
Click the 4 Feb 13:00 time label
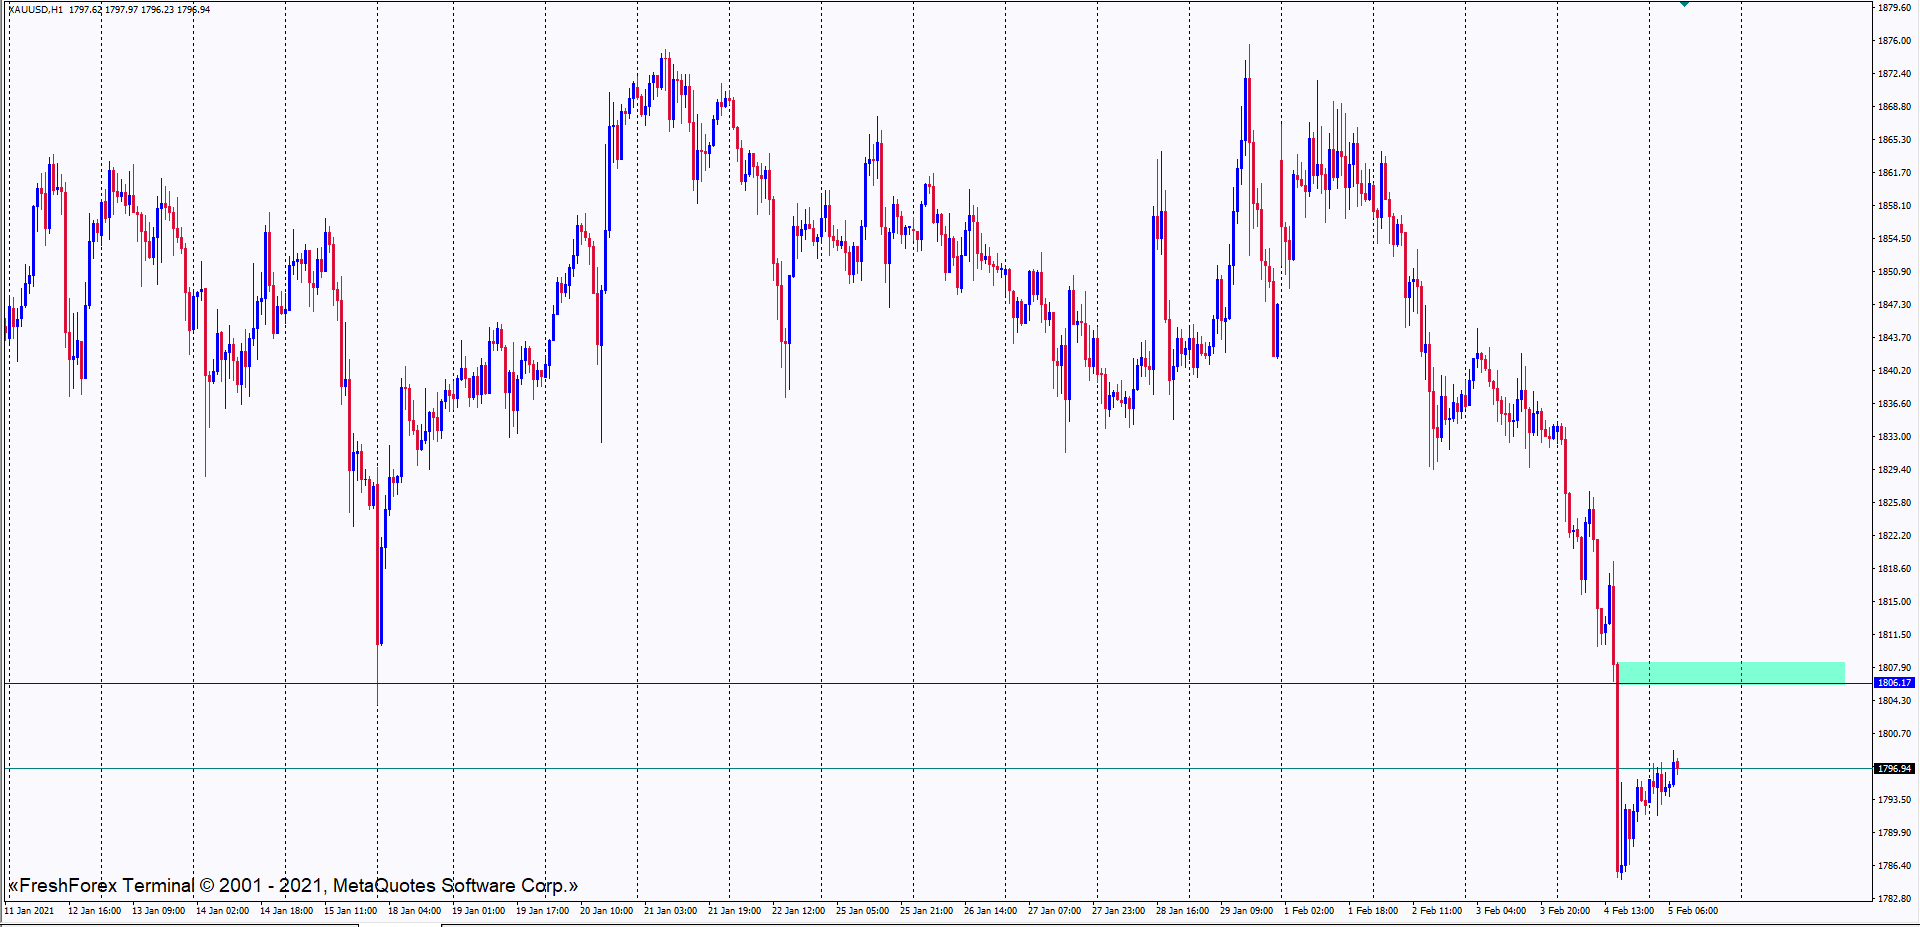point(1628,911)
